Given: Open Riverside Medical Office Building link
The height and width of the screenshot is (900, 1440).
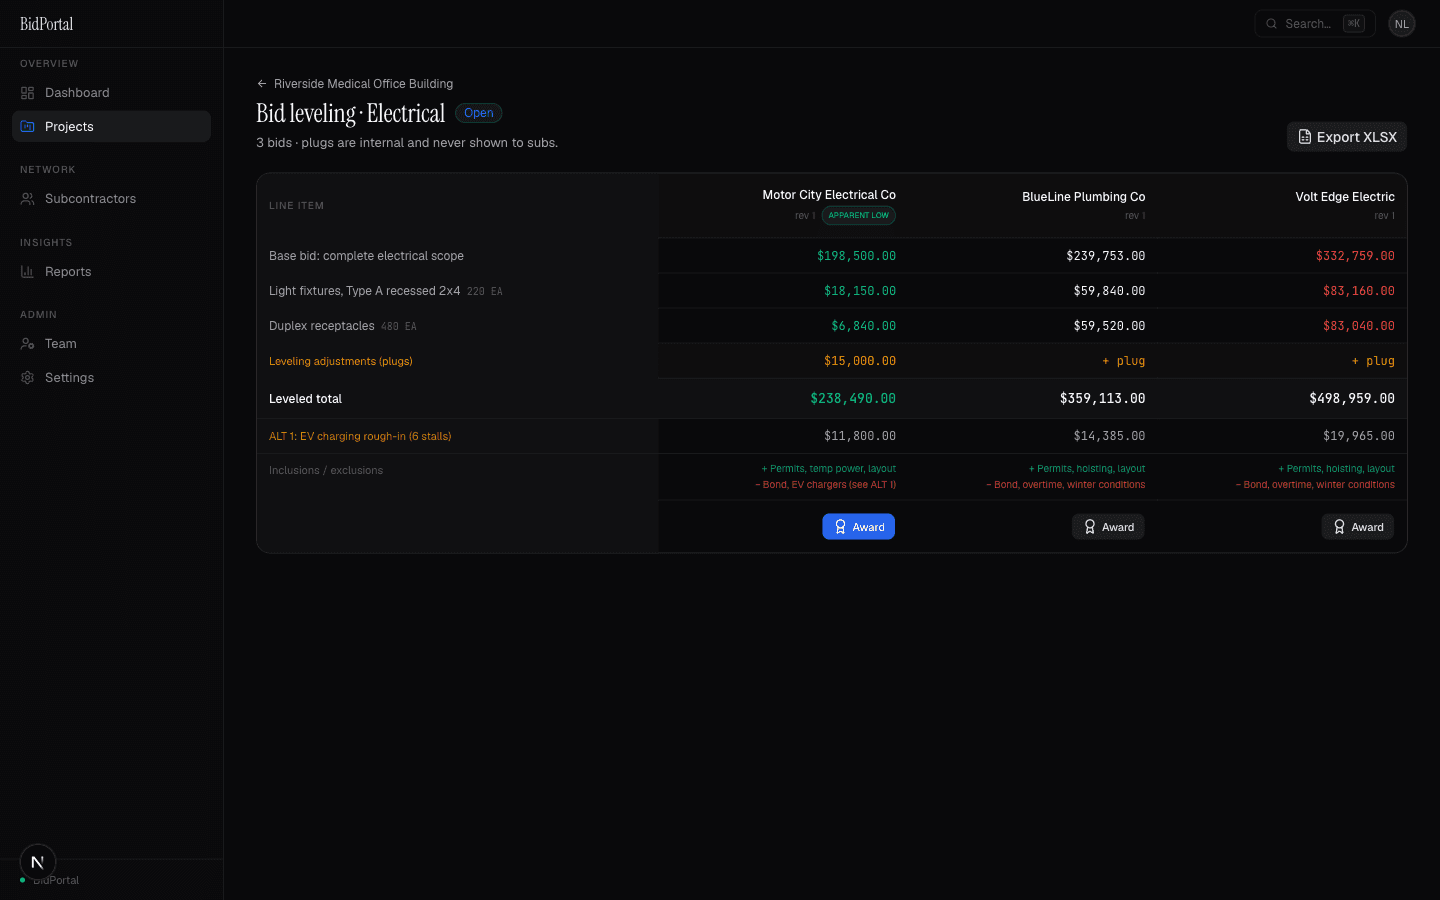Looking at the screenshot, I should coord(363,84).
